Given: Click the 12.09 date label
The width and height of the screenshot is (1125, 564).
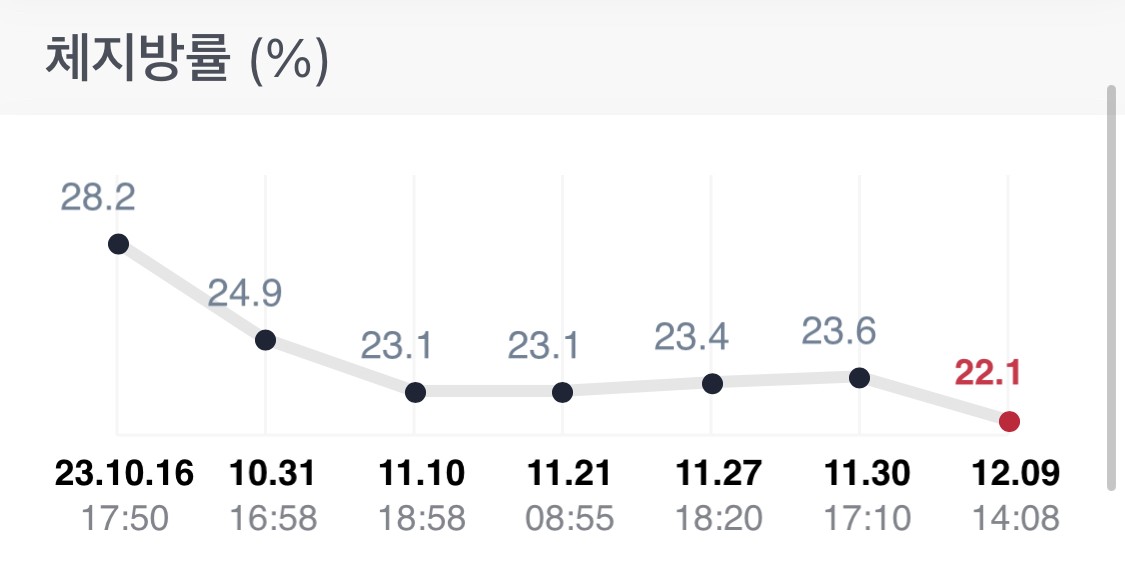Looking at the screenshot, I should tap(1016, 473).
